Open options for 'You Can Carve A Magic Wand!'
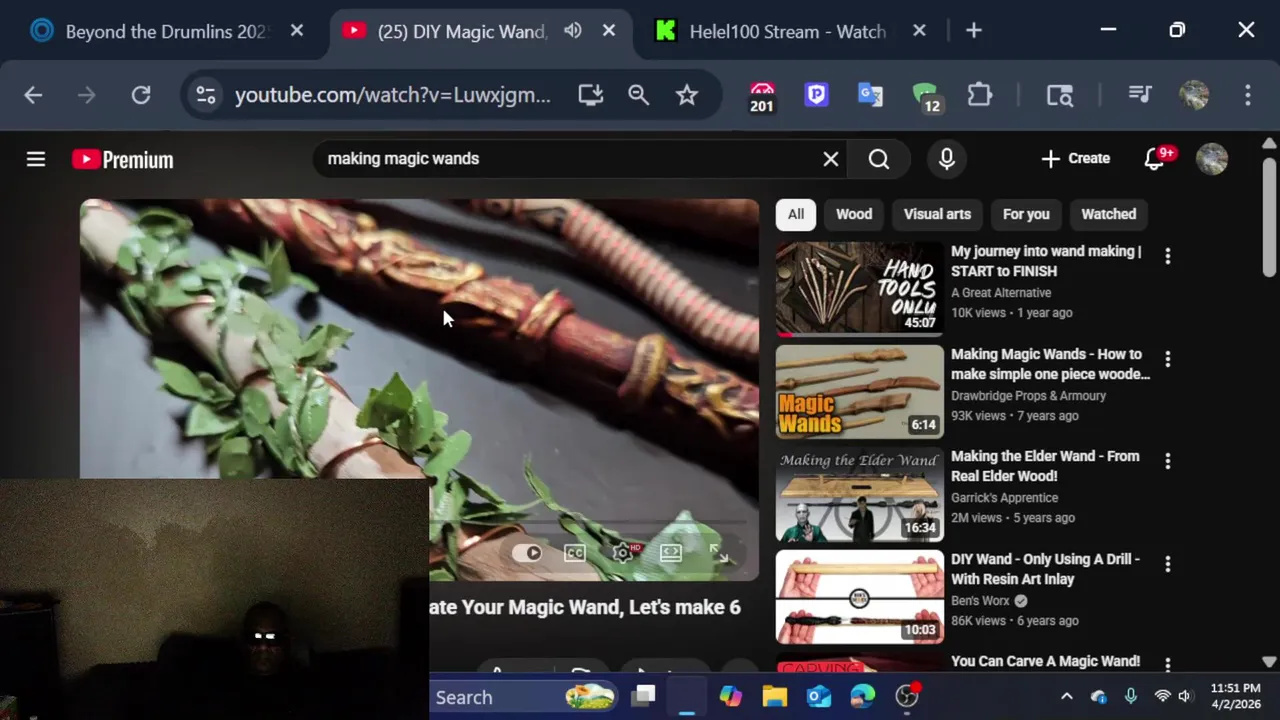Screen dimensions: 1280x720 click(x=1167, y=664)
